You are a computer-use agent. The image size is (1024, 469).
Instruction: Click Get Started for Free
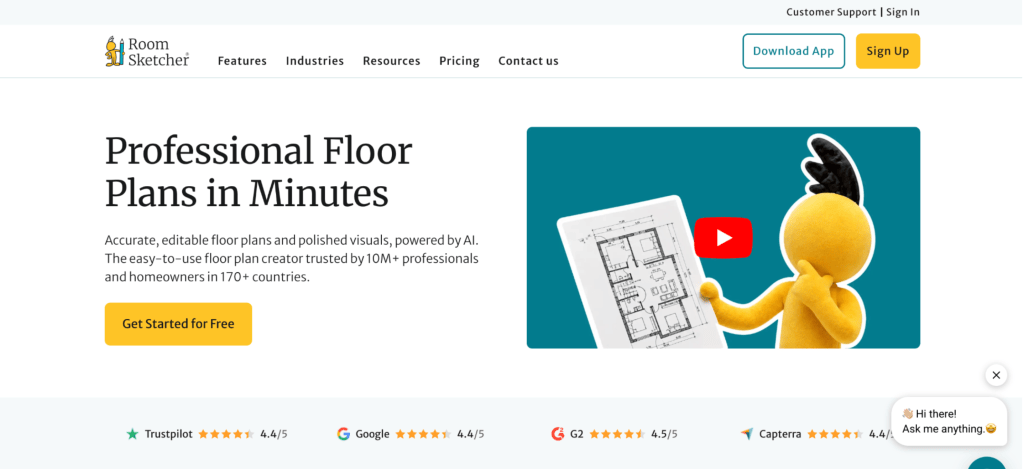pyautogui.click(x=178, y=324)
